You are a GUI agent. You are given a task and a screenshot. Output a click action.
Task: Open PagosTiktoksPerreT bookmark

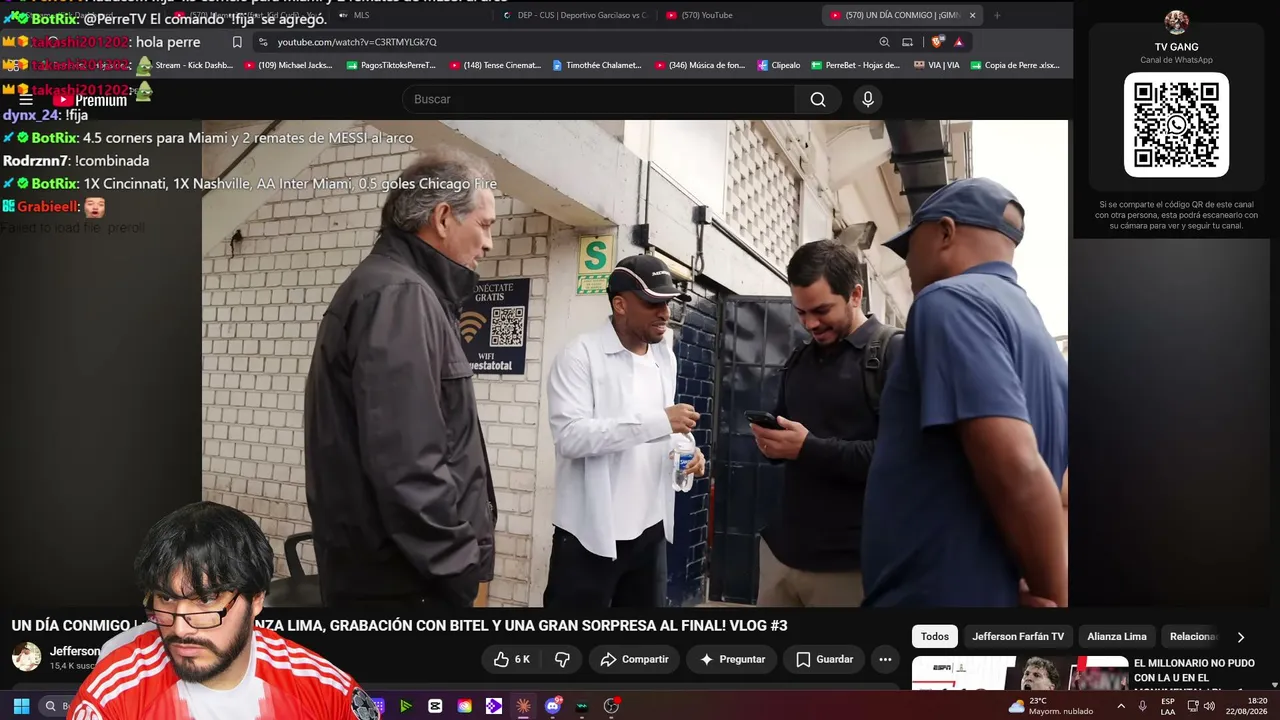(391, 66)
